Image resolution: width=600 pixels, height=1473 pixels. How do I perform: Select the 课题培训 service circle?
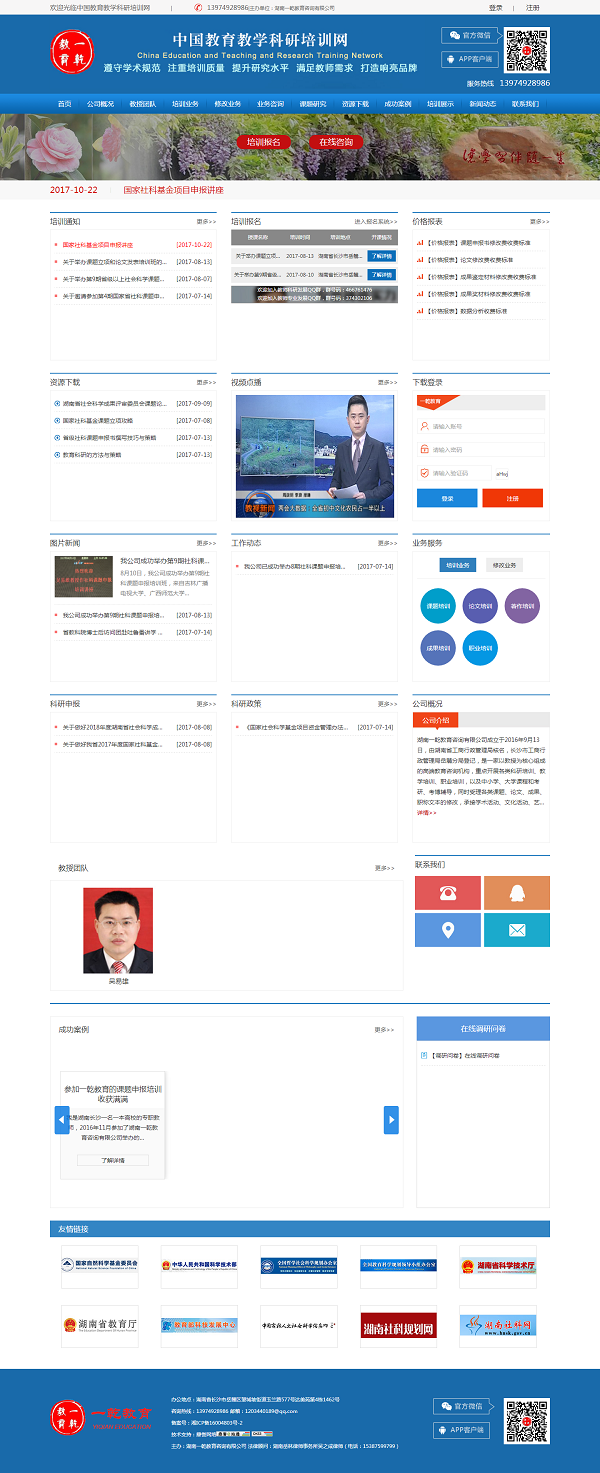[439, 607]
